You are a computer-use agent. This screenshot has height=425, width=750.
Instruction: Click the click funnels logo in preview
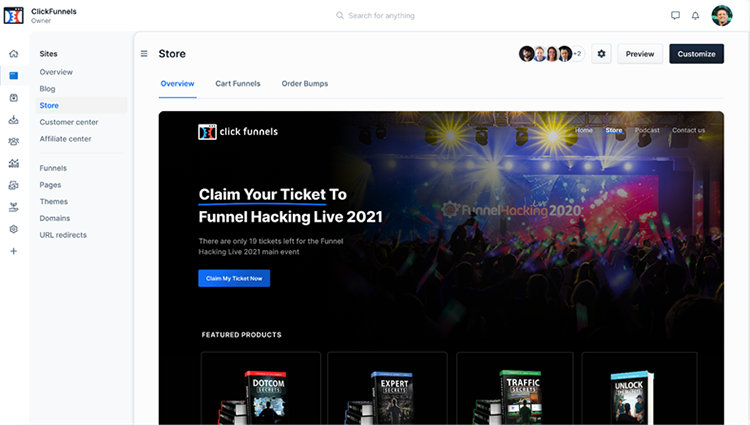(x=238, y=131)
